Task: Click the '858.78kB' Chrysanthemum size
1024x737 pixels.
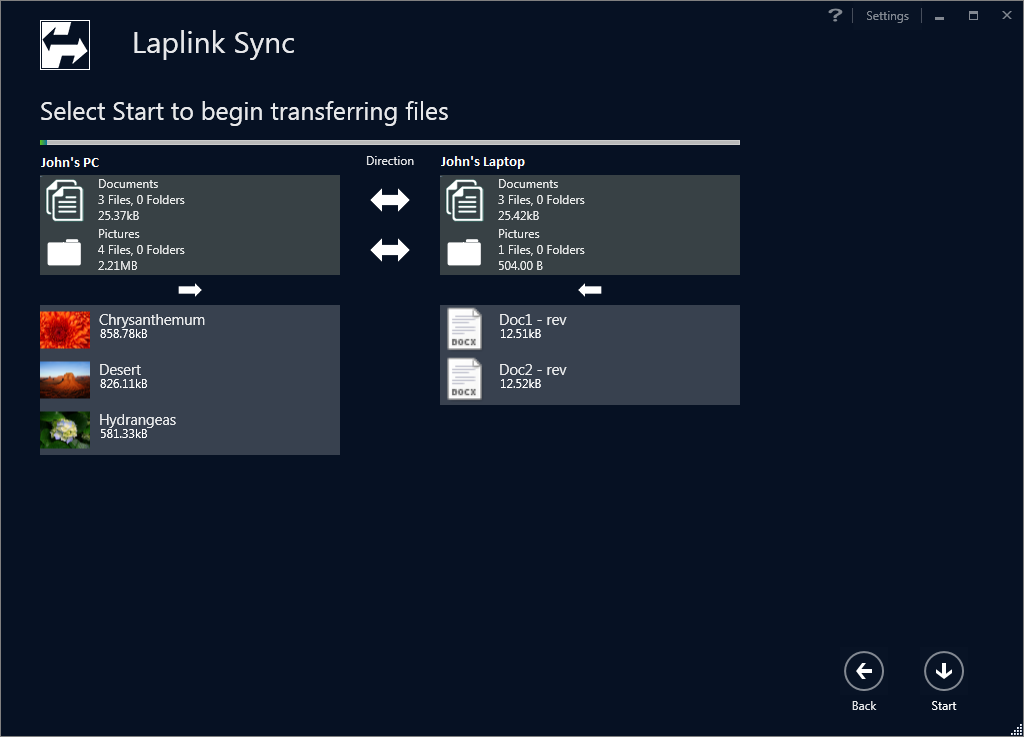Action: click(123, 334)
